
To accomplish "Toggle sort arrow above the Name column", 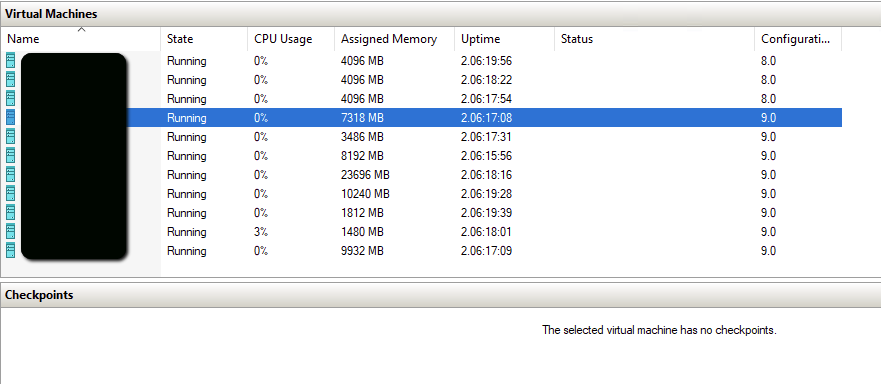I will coord(81,29).
